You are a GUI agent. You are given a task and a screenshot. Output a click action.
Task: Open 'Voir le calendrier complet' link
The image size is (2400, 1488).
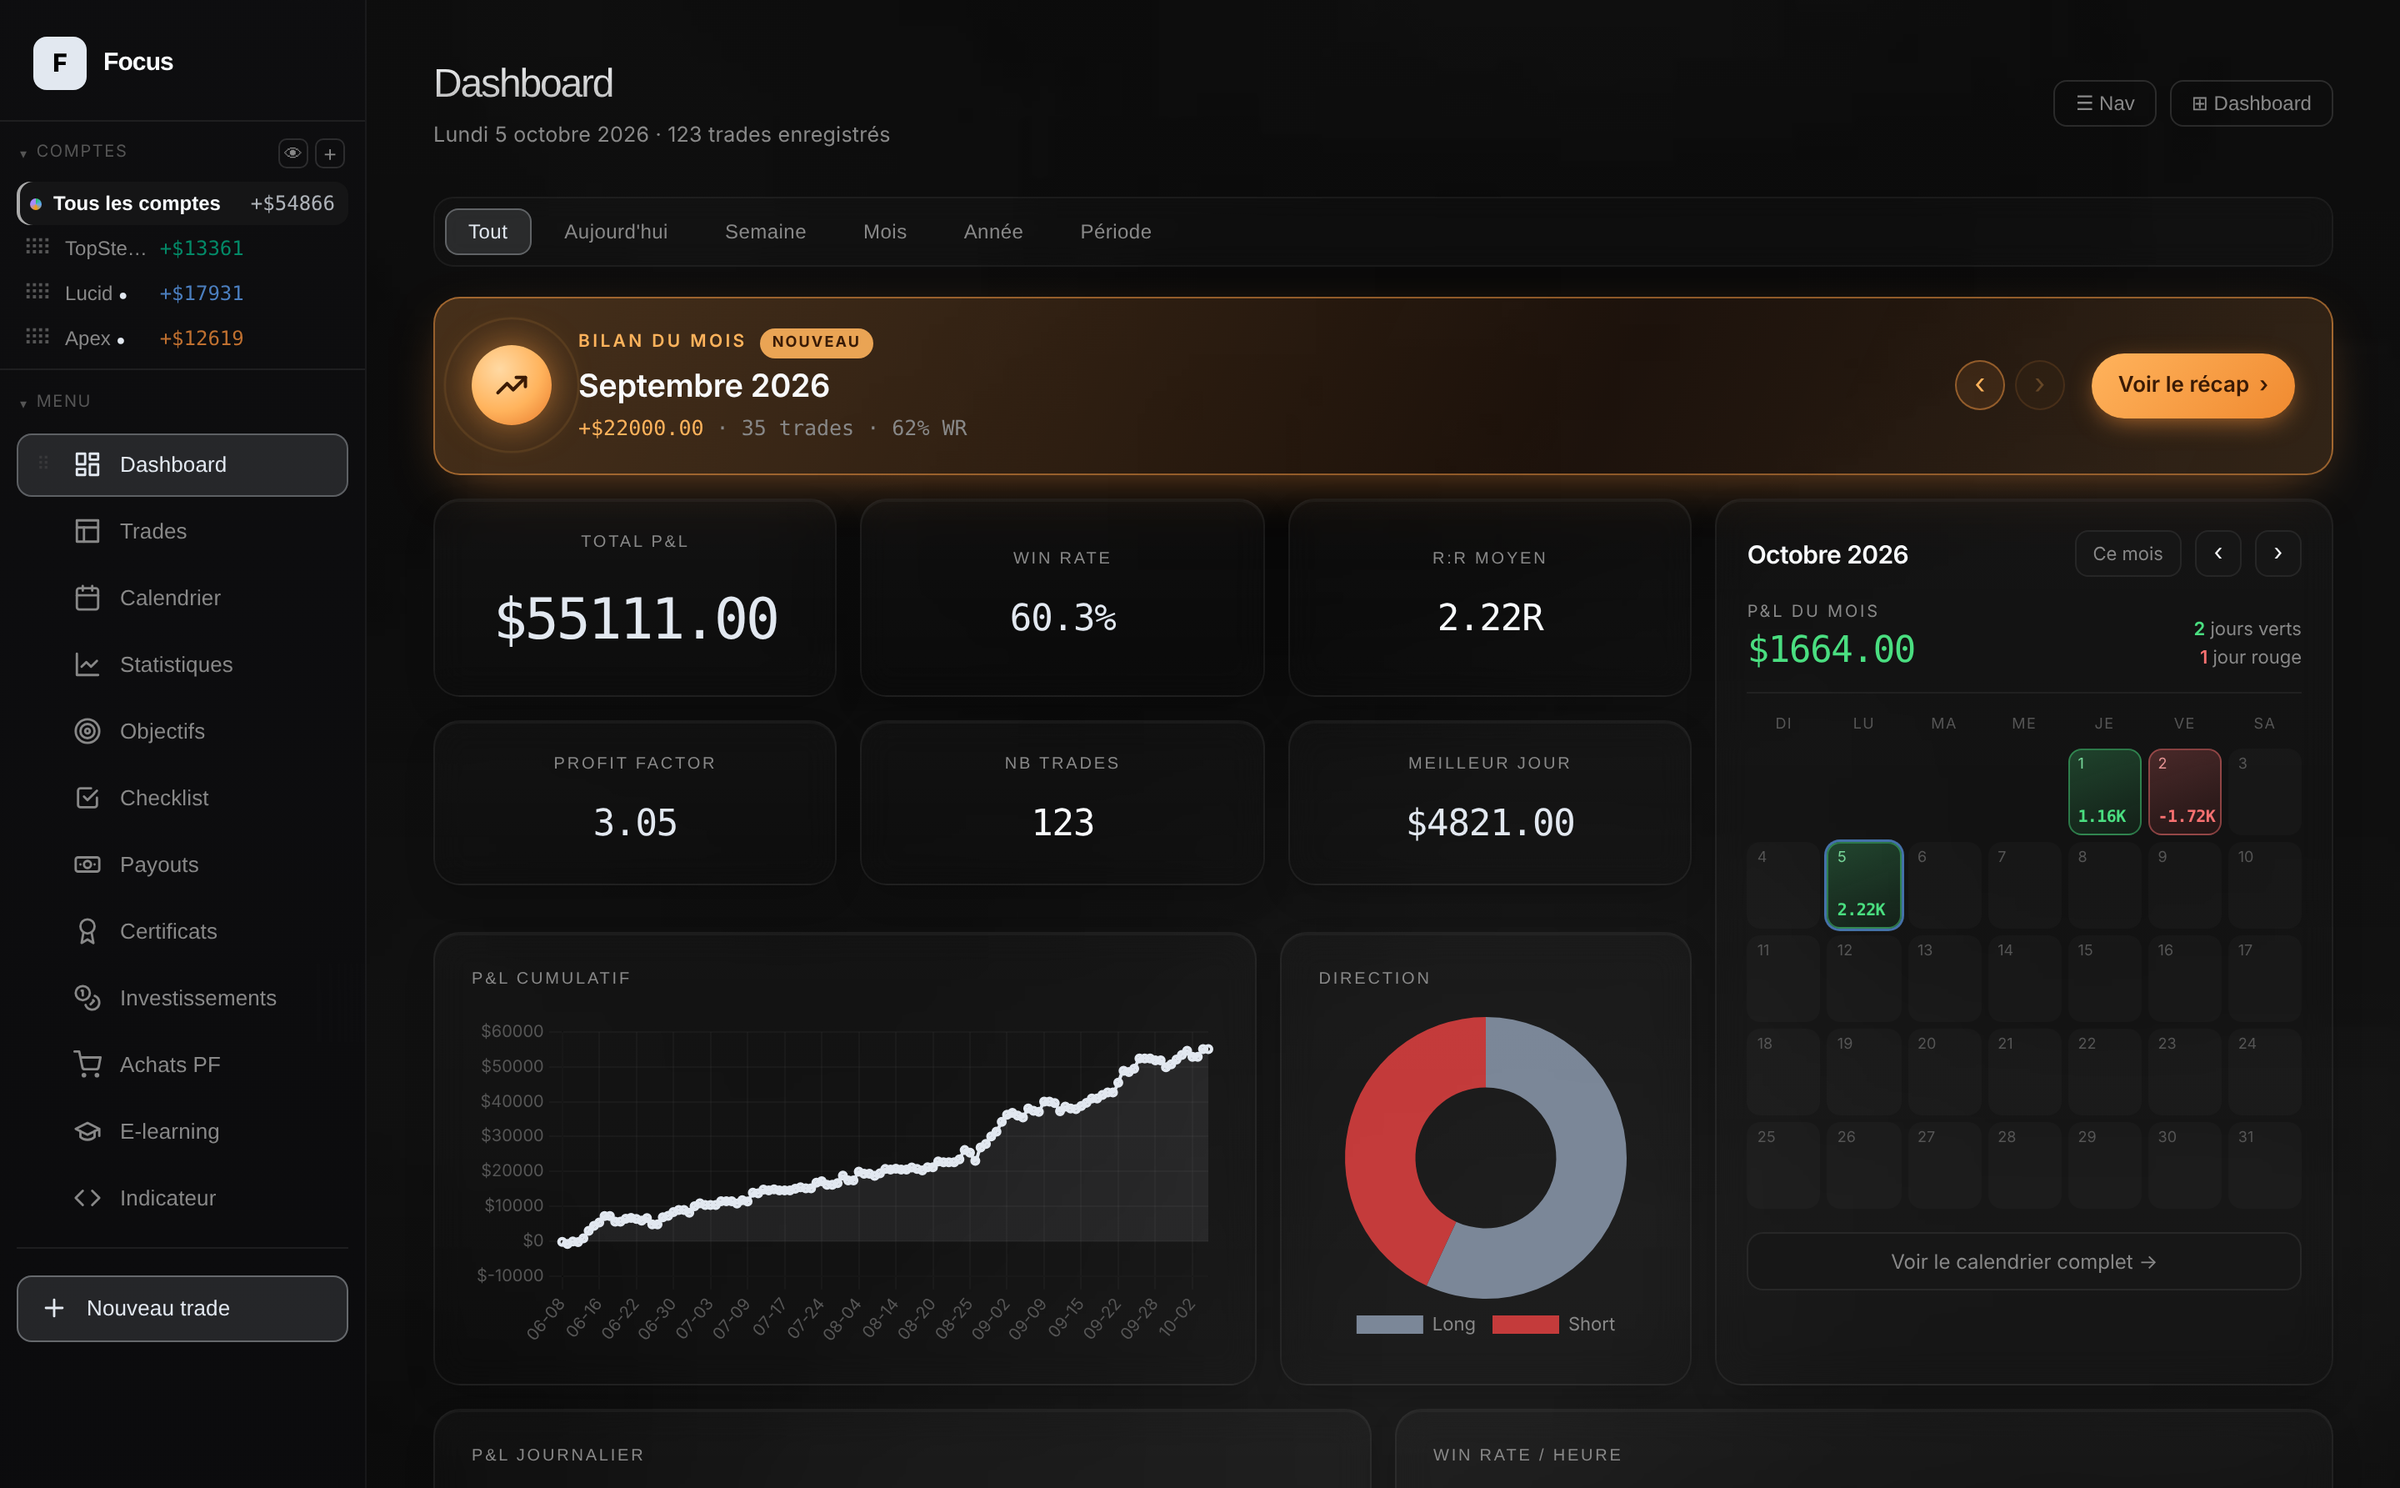(2023, 1262)
